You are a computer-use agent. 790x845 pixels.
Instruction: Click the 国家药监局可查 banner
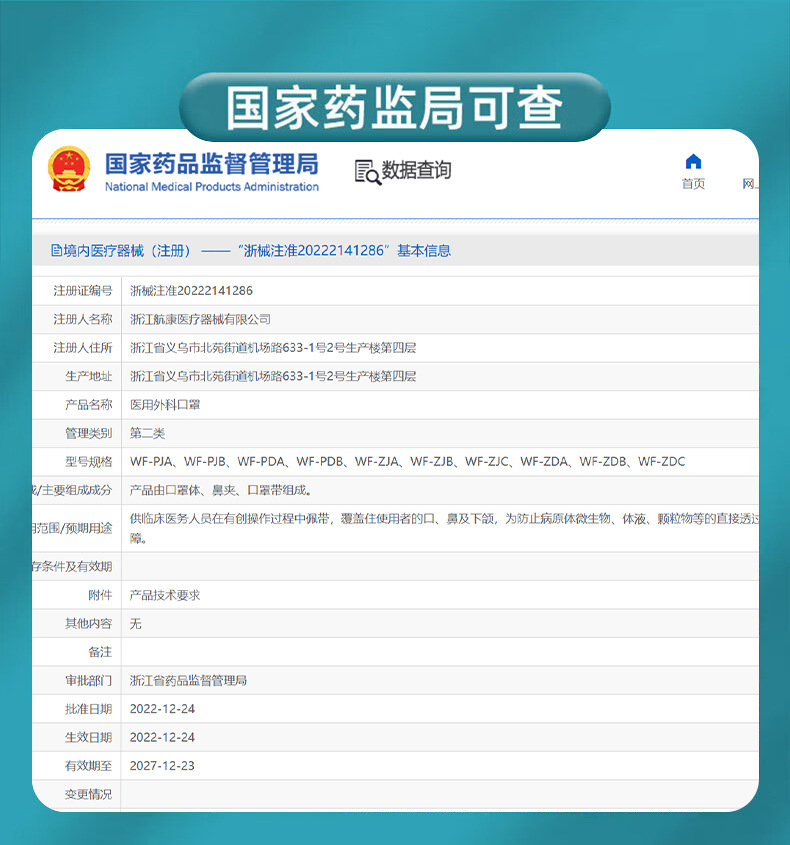394,108
